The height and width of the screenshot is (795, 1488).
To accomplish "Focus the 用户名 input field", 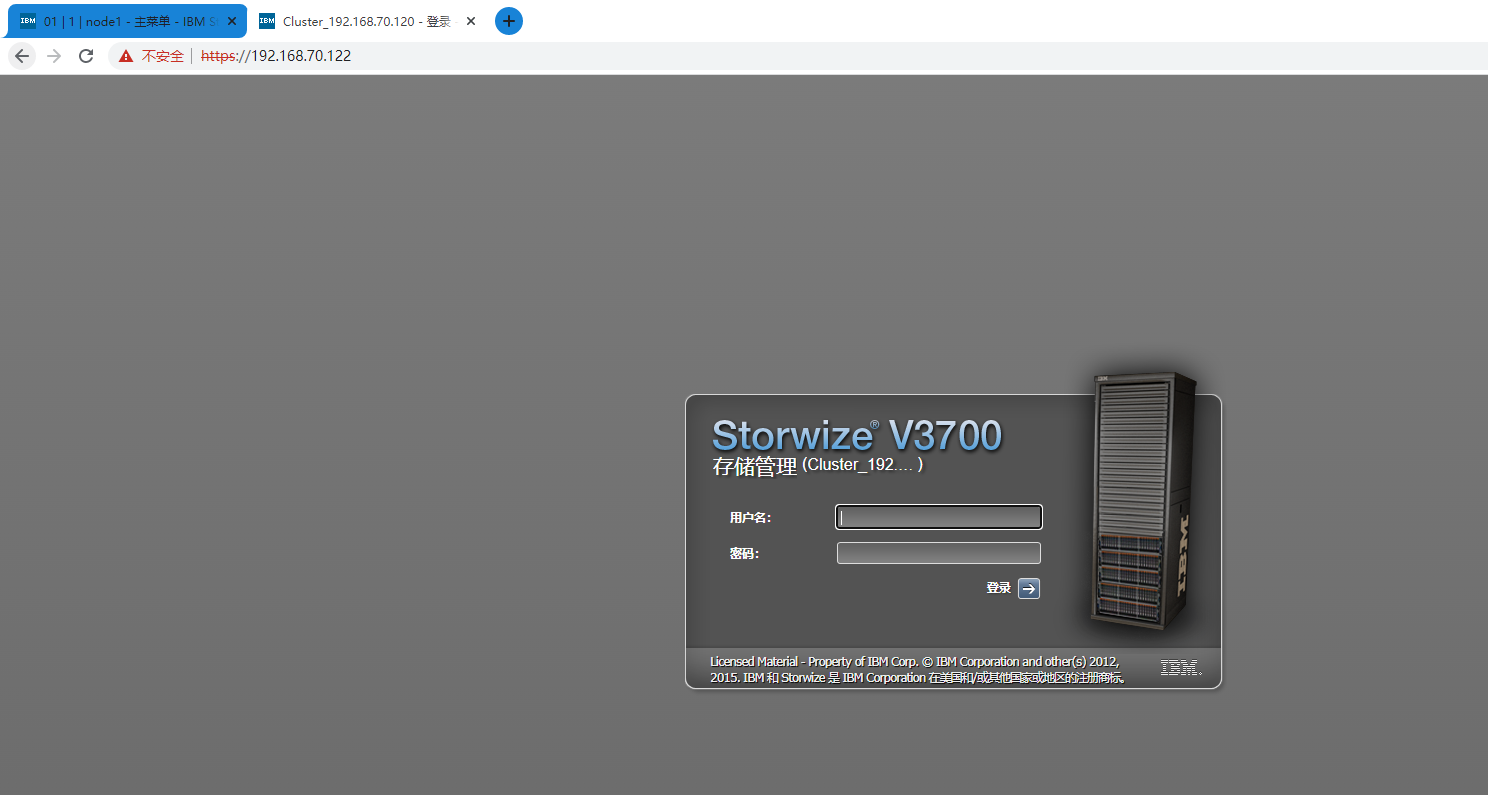I will (939, 517).
